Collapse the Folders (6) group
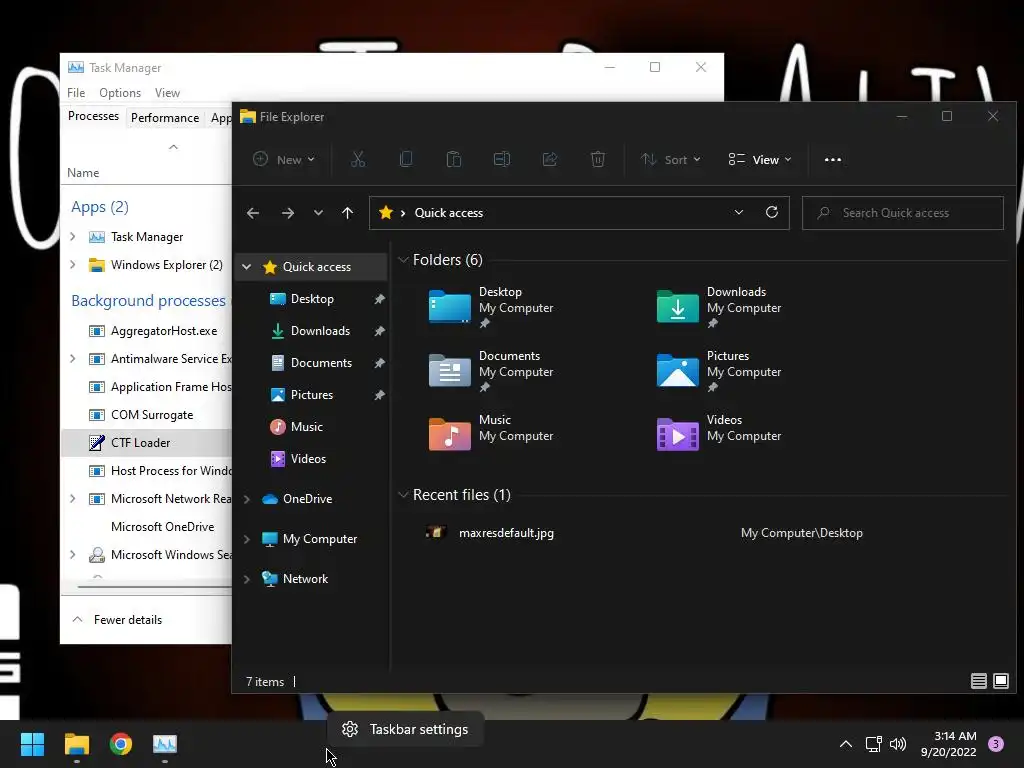 [403, 260]
